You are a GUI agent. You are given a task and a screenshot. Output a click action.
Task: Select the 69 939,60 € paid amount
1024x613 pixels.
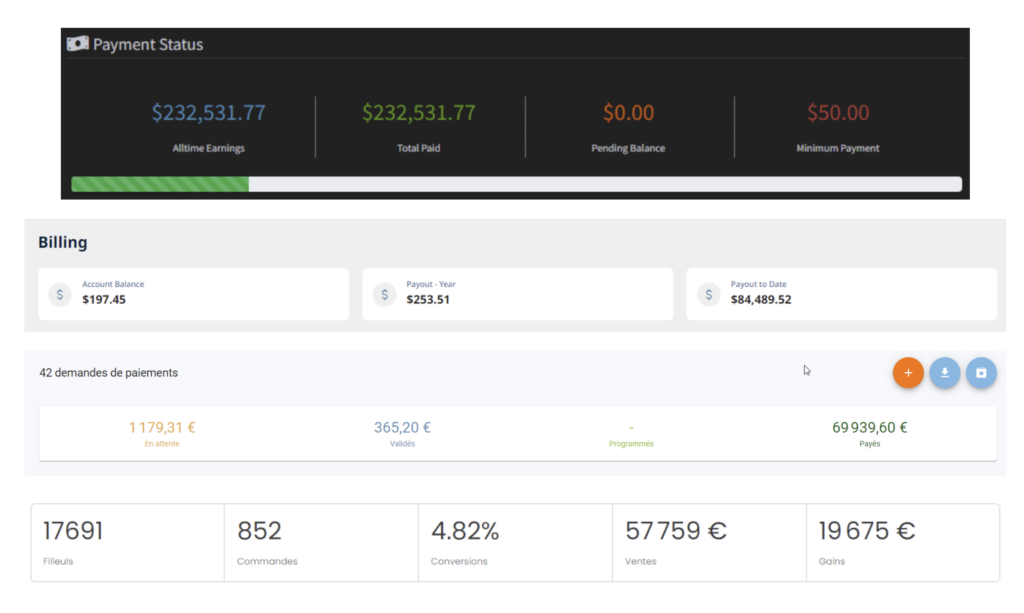coord(869,428)
